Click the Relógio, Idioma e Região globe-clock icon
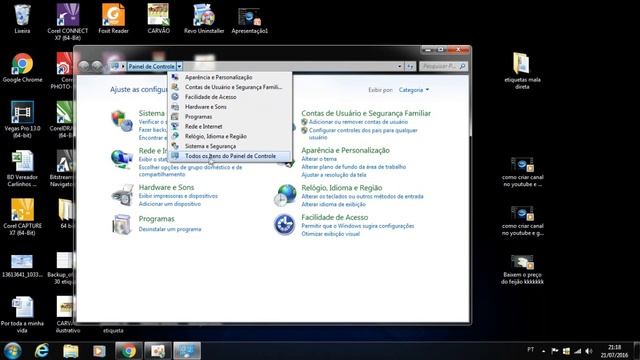This screenshot has width=640, height=360. coord(285,195)
